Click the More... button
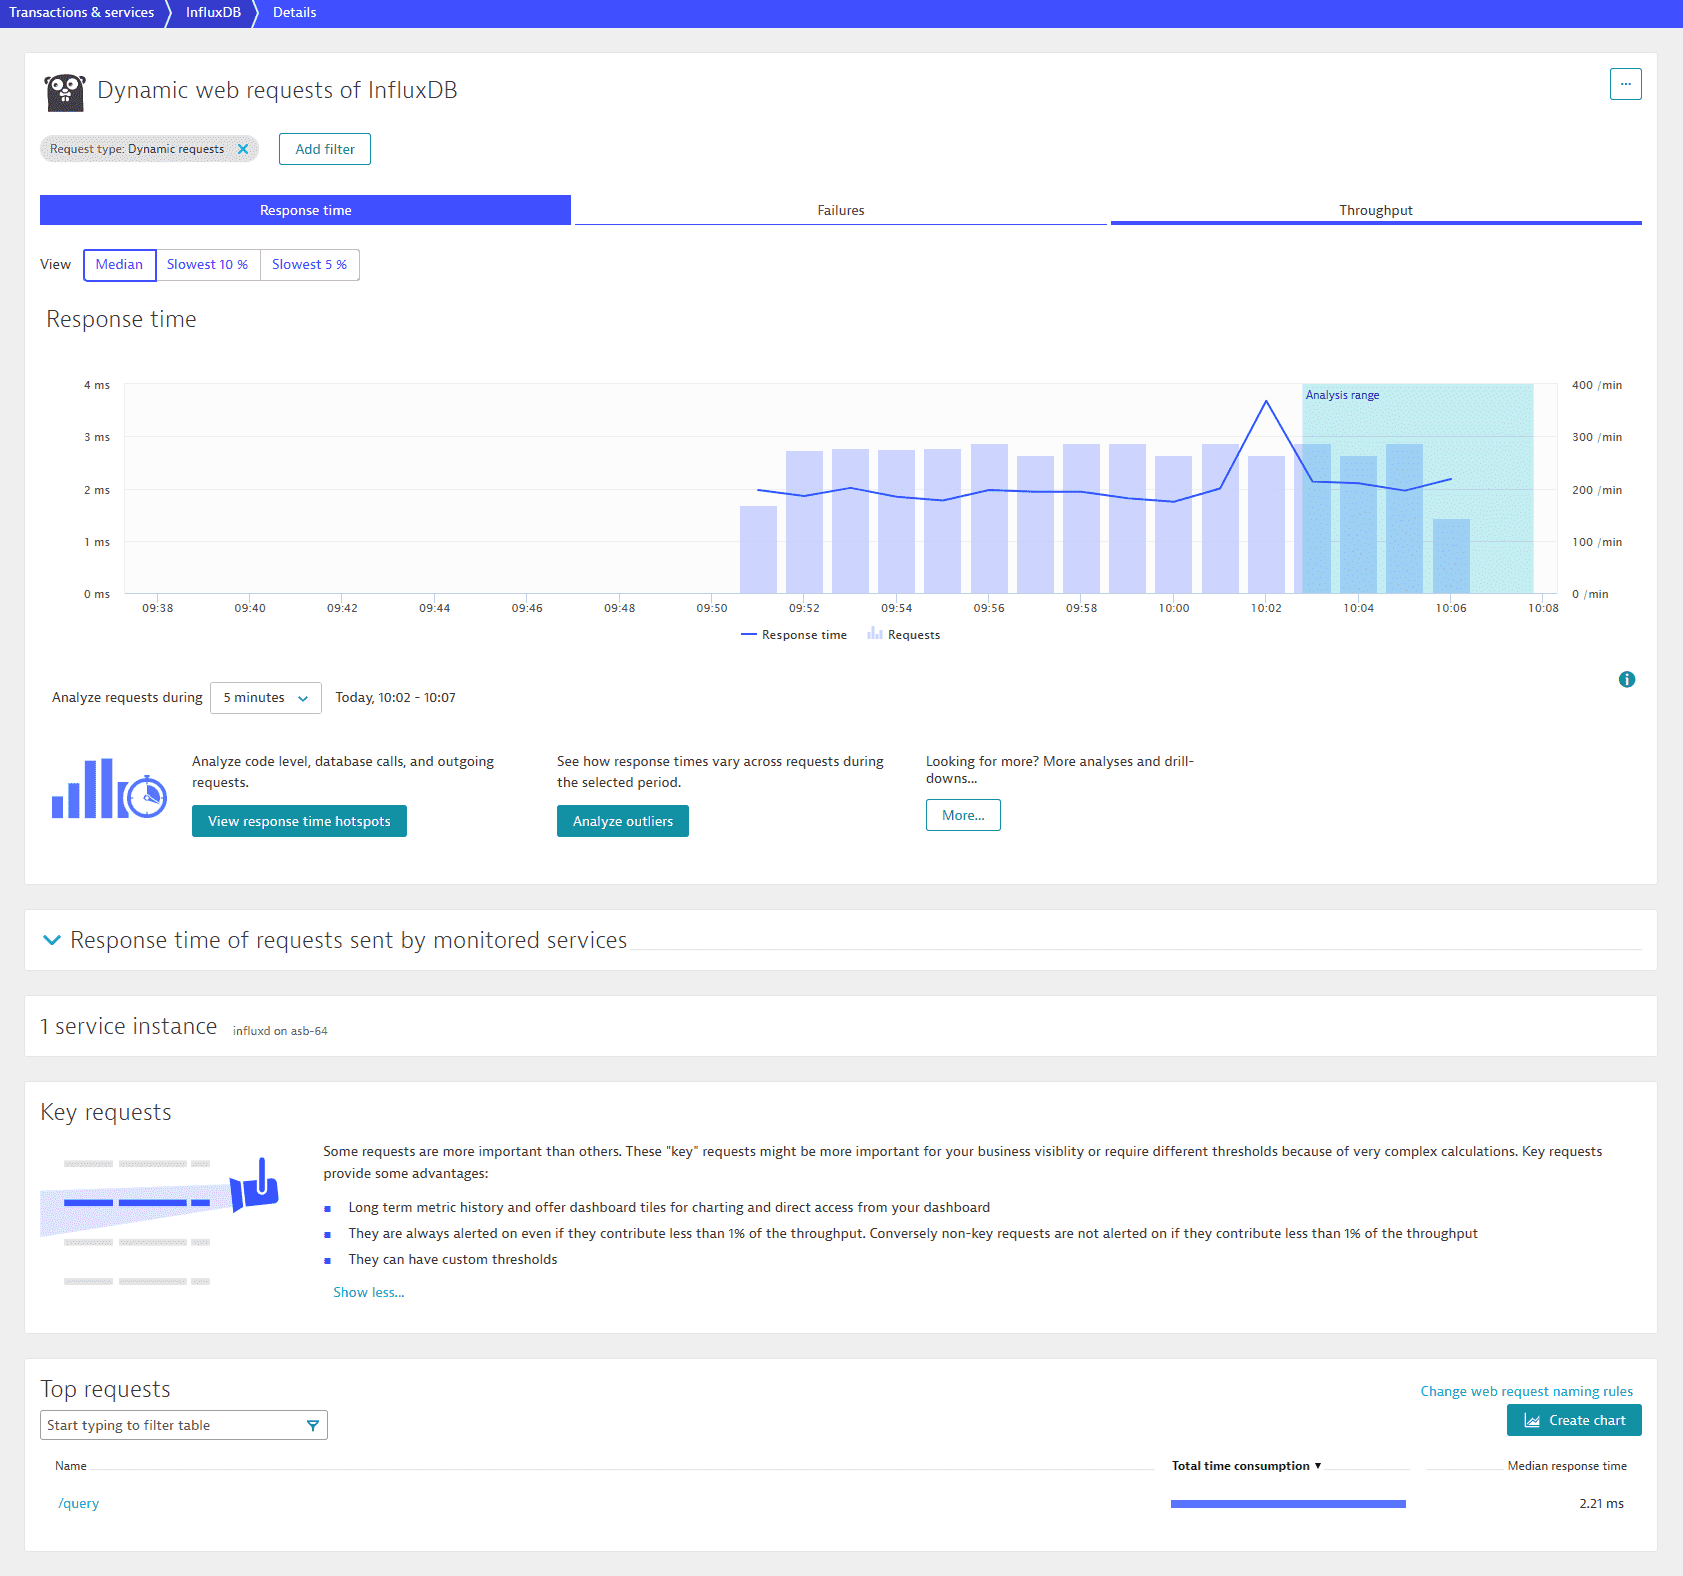The width and height of the screenshot is (1683, 1576). coord(963,815)
